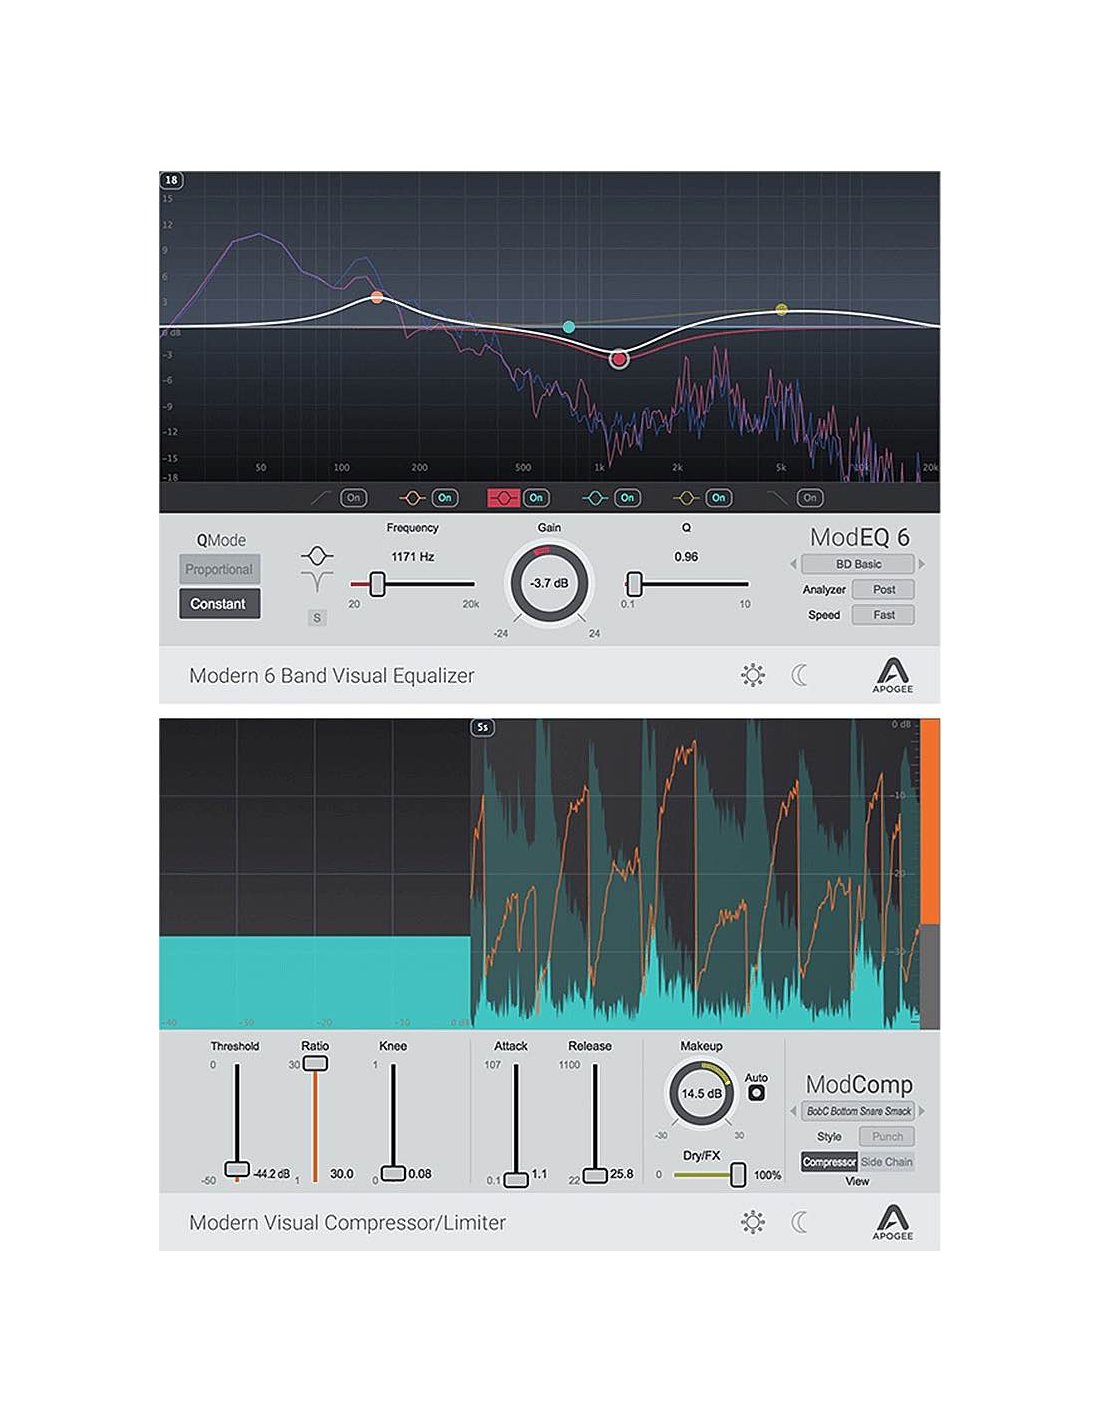Image resolution: width=1100 pixels, height=1422 pixels.
Task: Change compressor Style from Punch
Action: 886,1137
